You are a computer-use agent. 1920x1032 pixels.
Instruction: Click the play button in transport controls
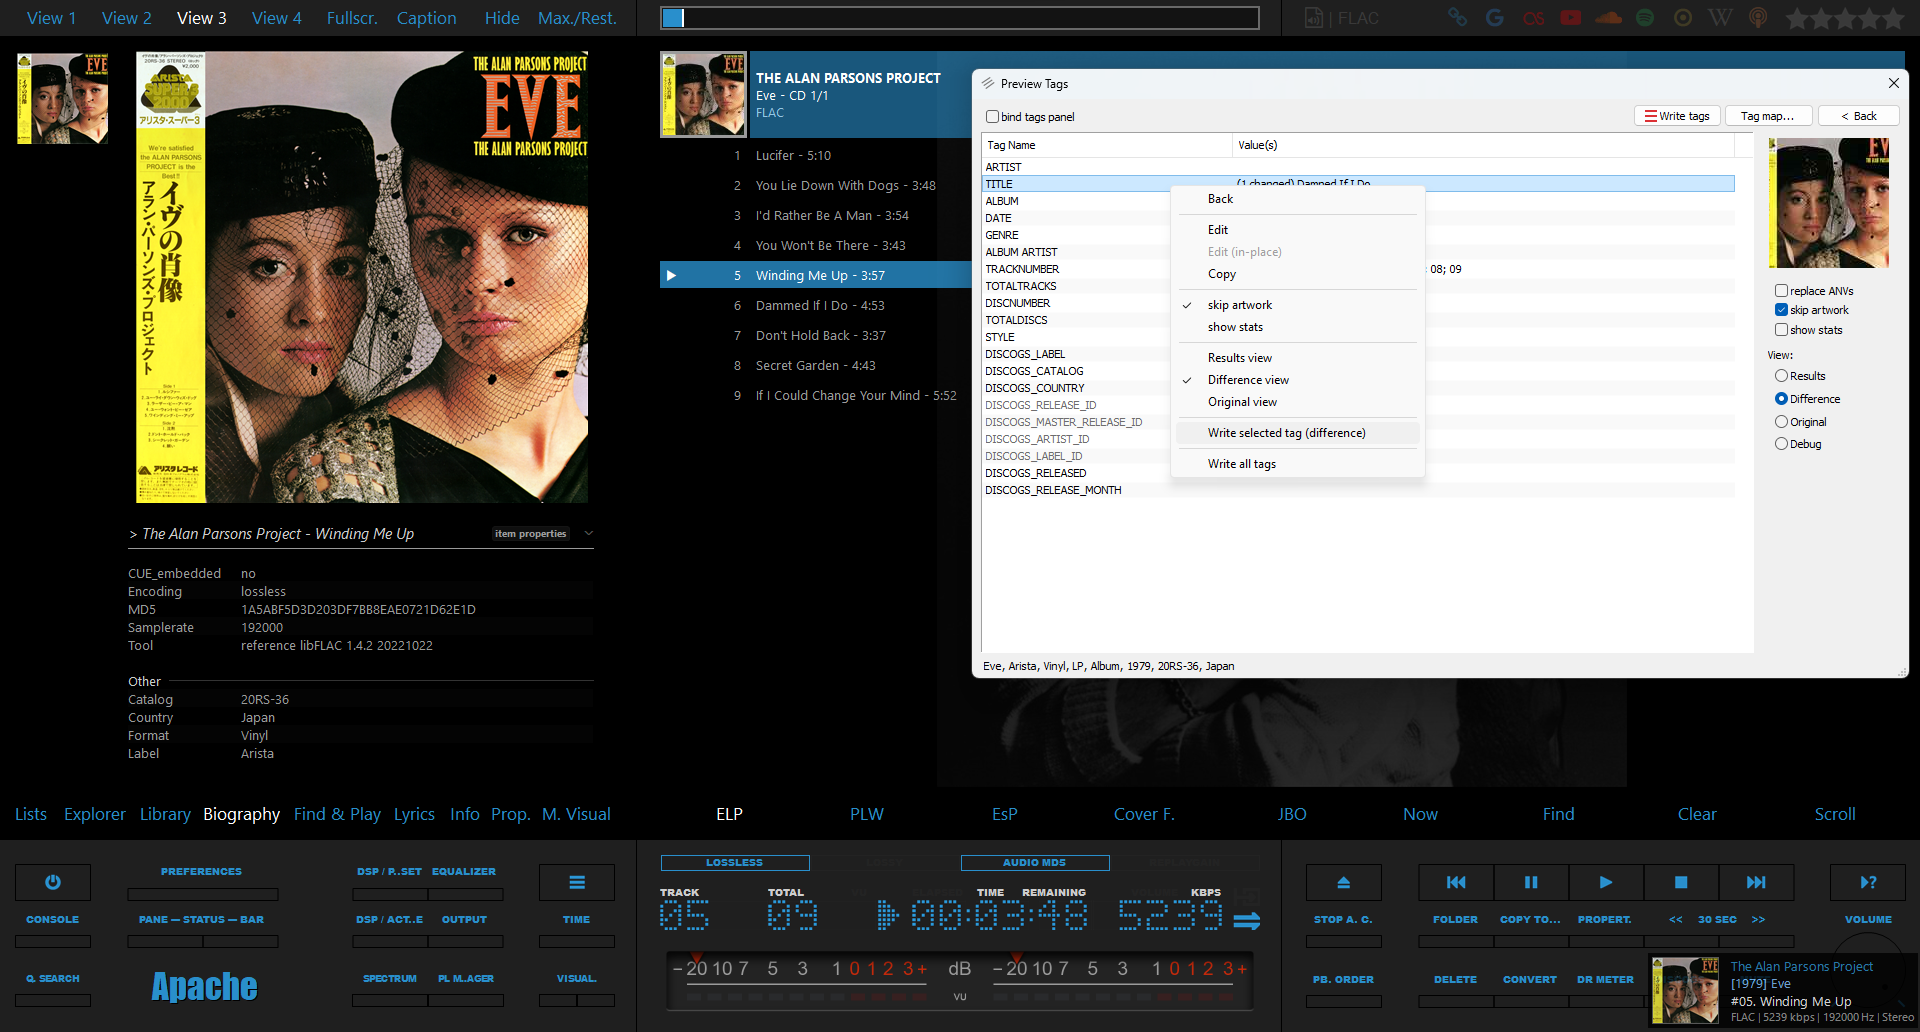(1606, 882)
